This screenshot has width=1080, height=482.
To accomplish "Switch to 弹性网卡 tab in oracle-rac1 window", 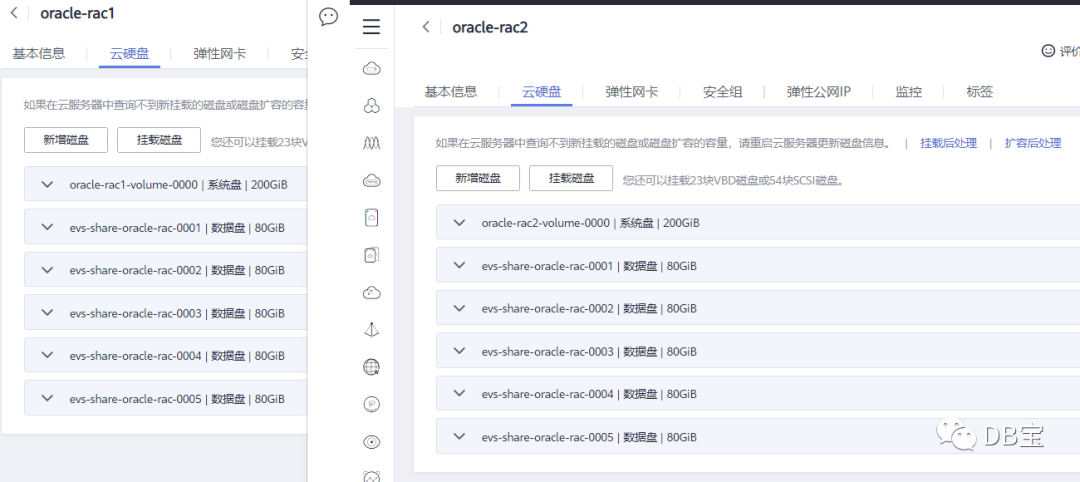I will coord(220,54).
